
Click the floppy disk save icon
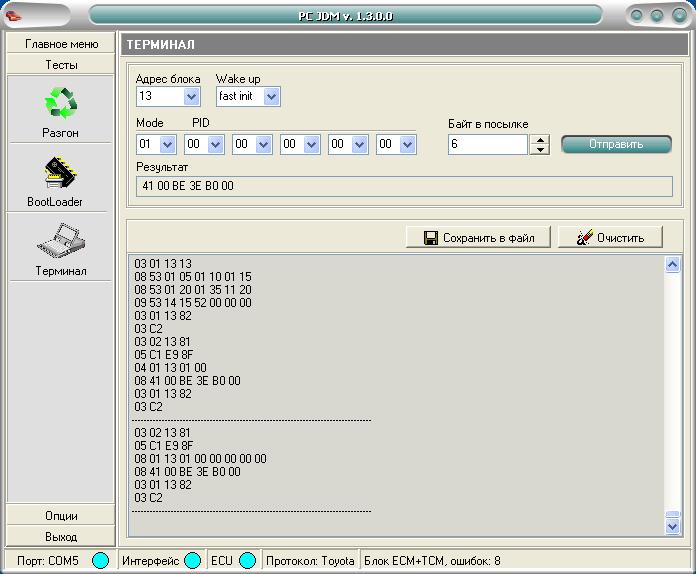tap(431, 238)
